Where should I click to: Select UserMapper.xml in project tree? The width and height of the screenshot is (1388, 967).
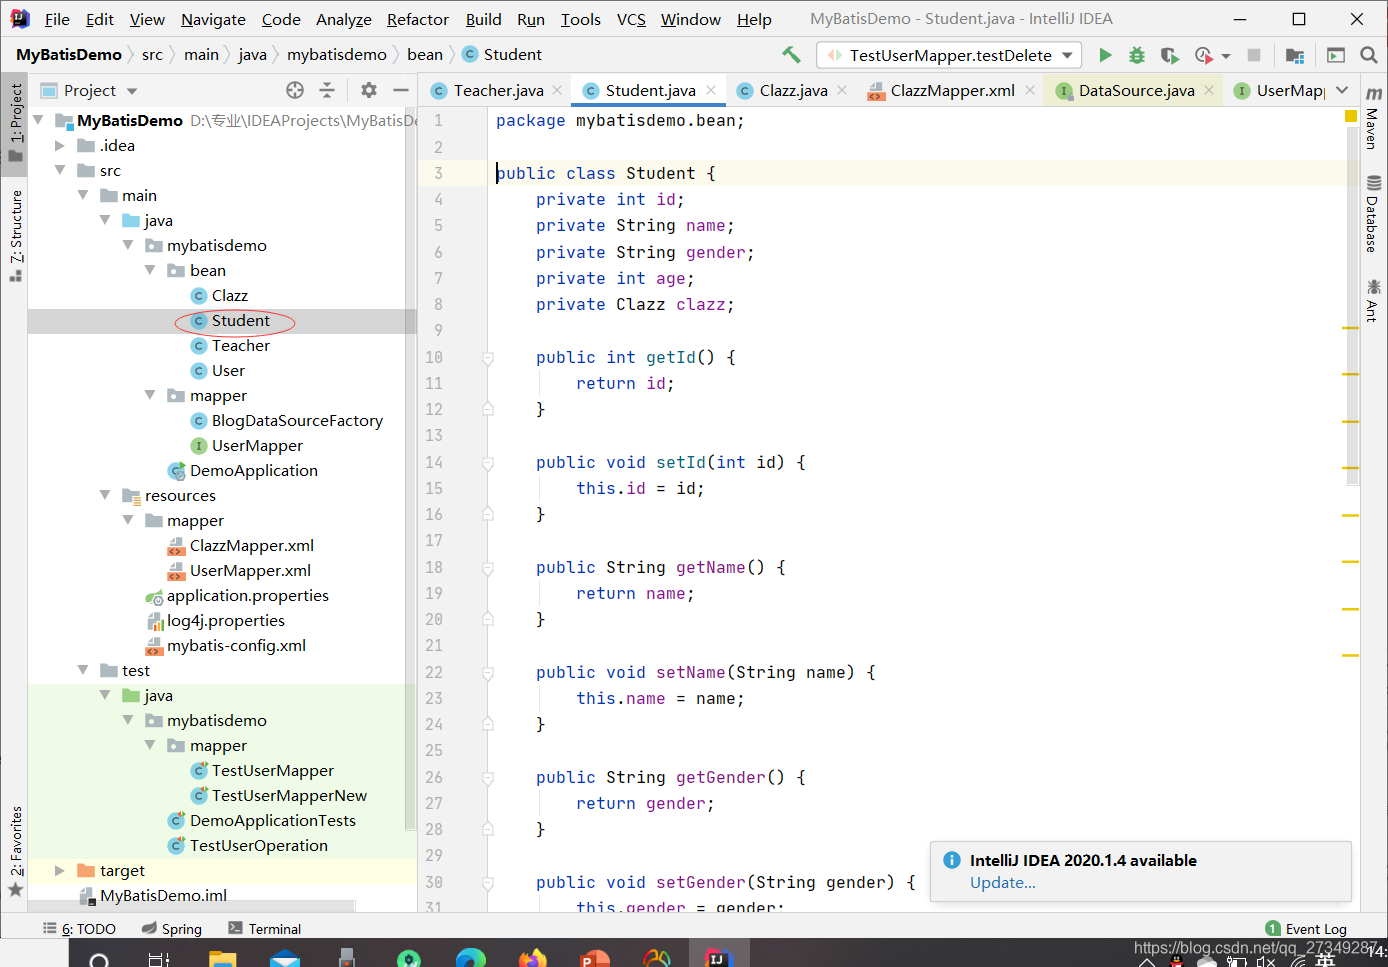250,571
